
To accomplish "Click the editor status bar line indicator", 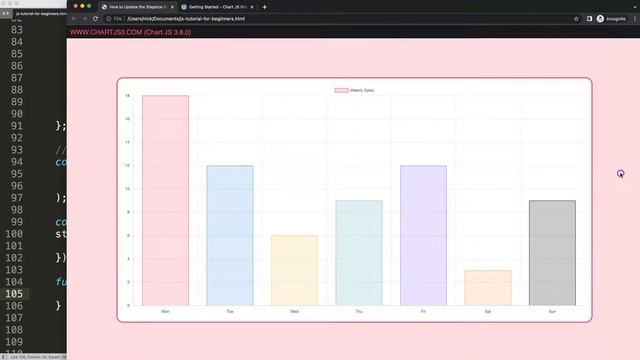I will click(x=38, y=357).
